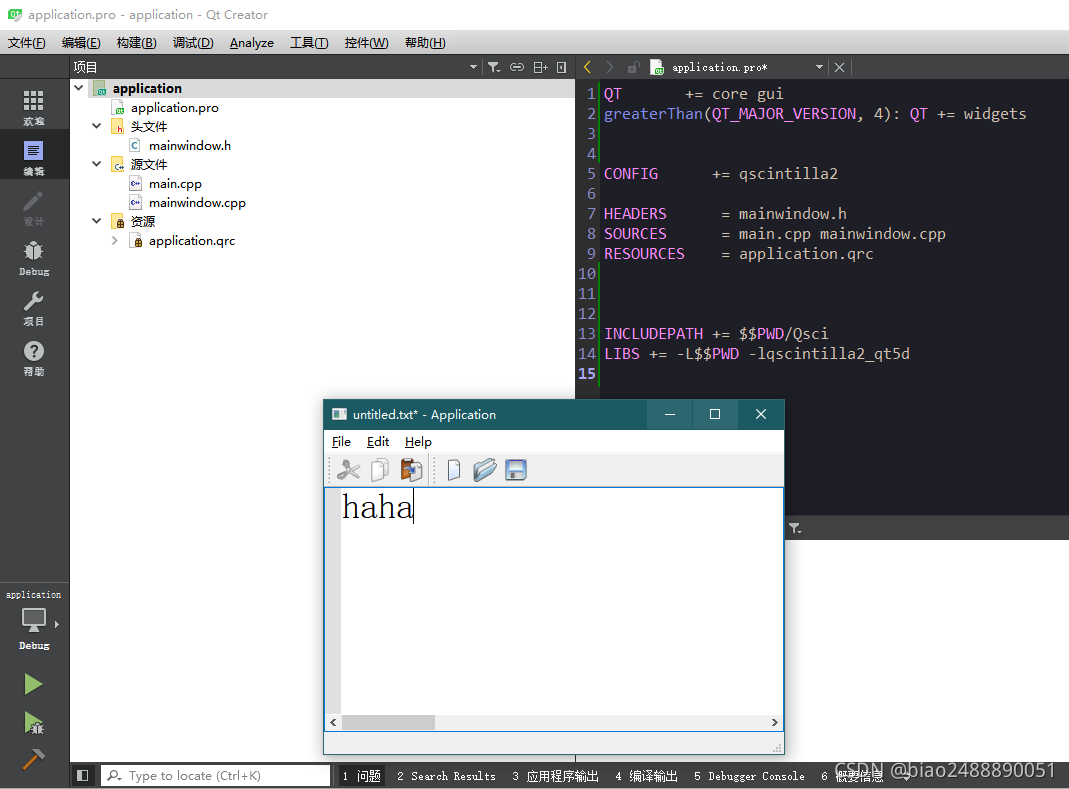Screen dimensions: 1069x789
Task: Open Help menu in Application window
Action: tap(418, 442)
